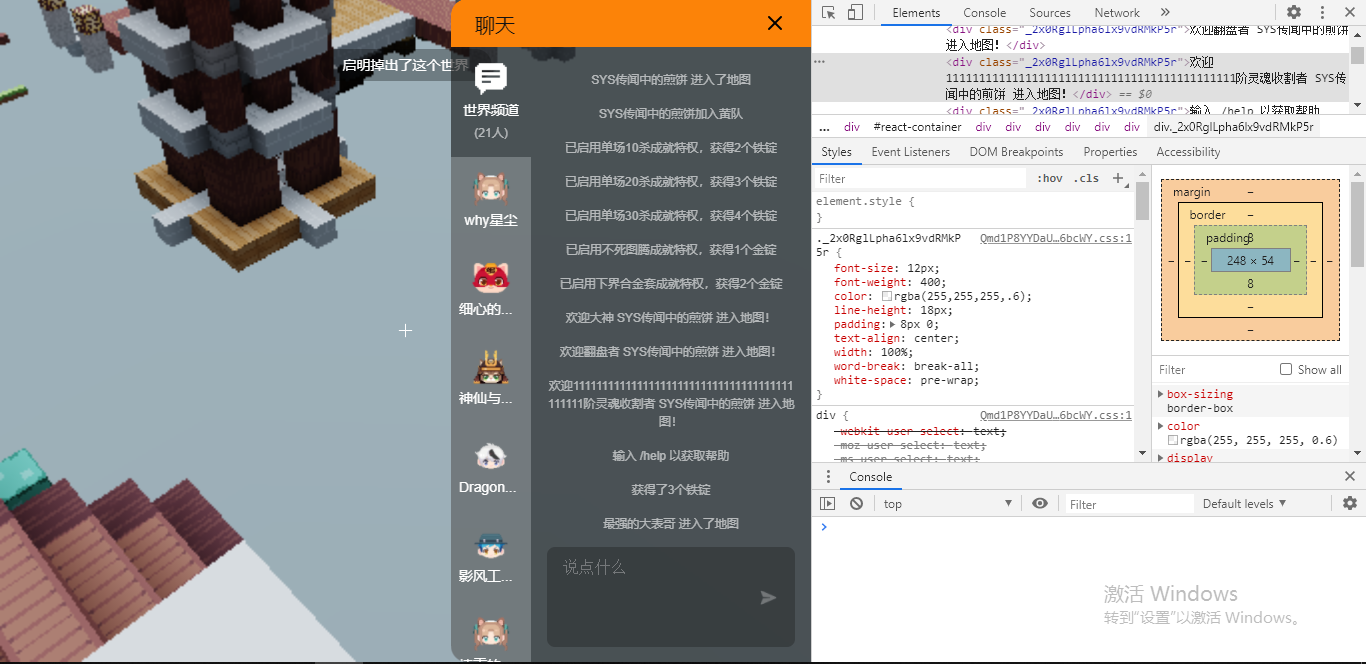Click 248 × 54 content box

point(1250,260)
